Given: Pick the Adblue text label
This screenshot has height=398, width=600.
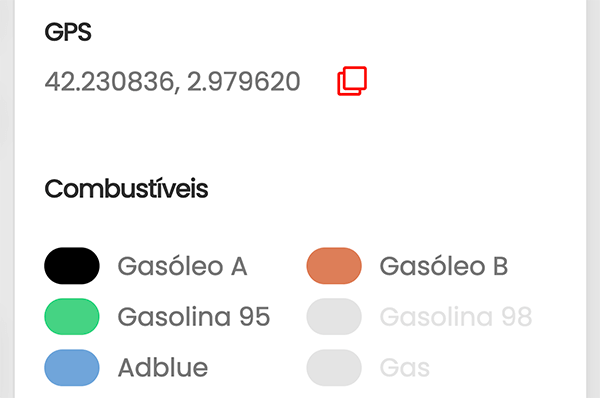Looking at the screenshot, I should [x=163, y=367].
